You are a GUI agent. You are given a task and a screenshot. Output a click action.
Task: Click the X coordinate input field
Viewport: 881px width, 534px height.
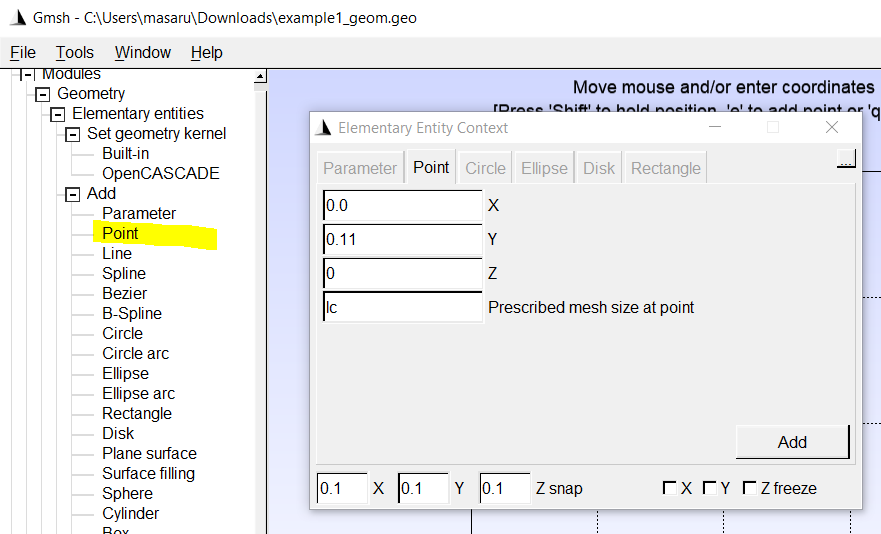[402, 205]
